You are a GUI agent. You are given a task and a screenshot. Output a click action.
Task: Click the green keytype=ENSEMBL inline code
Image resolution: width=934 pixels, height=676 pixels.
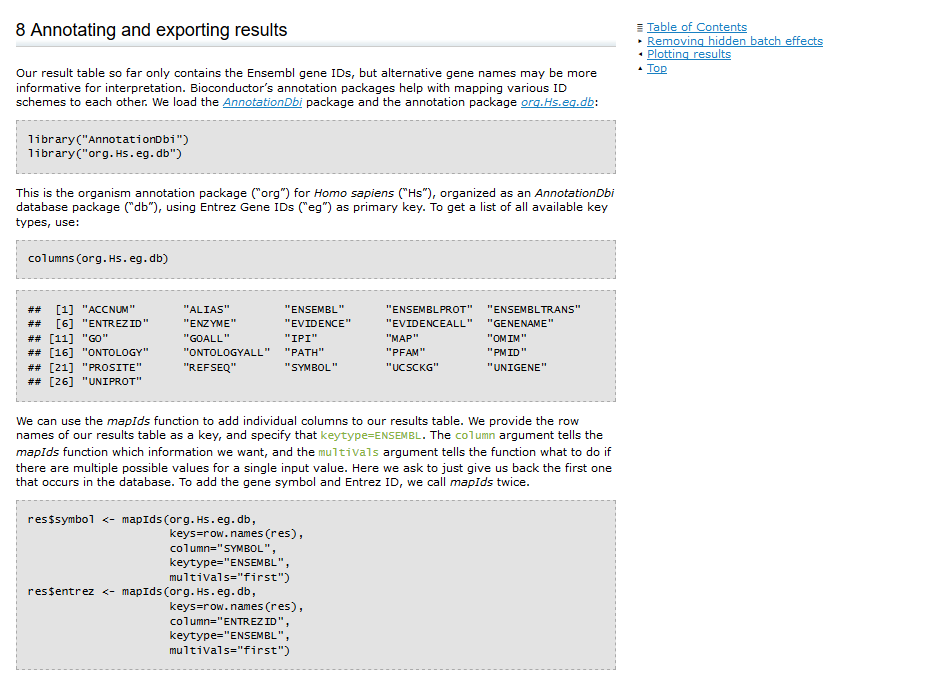click(371, 436)
